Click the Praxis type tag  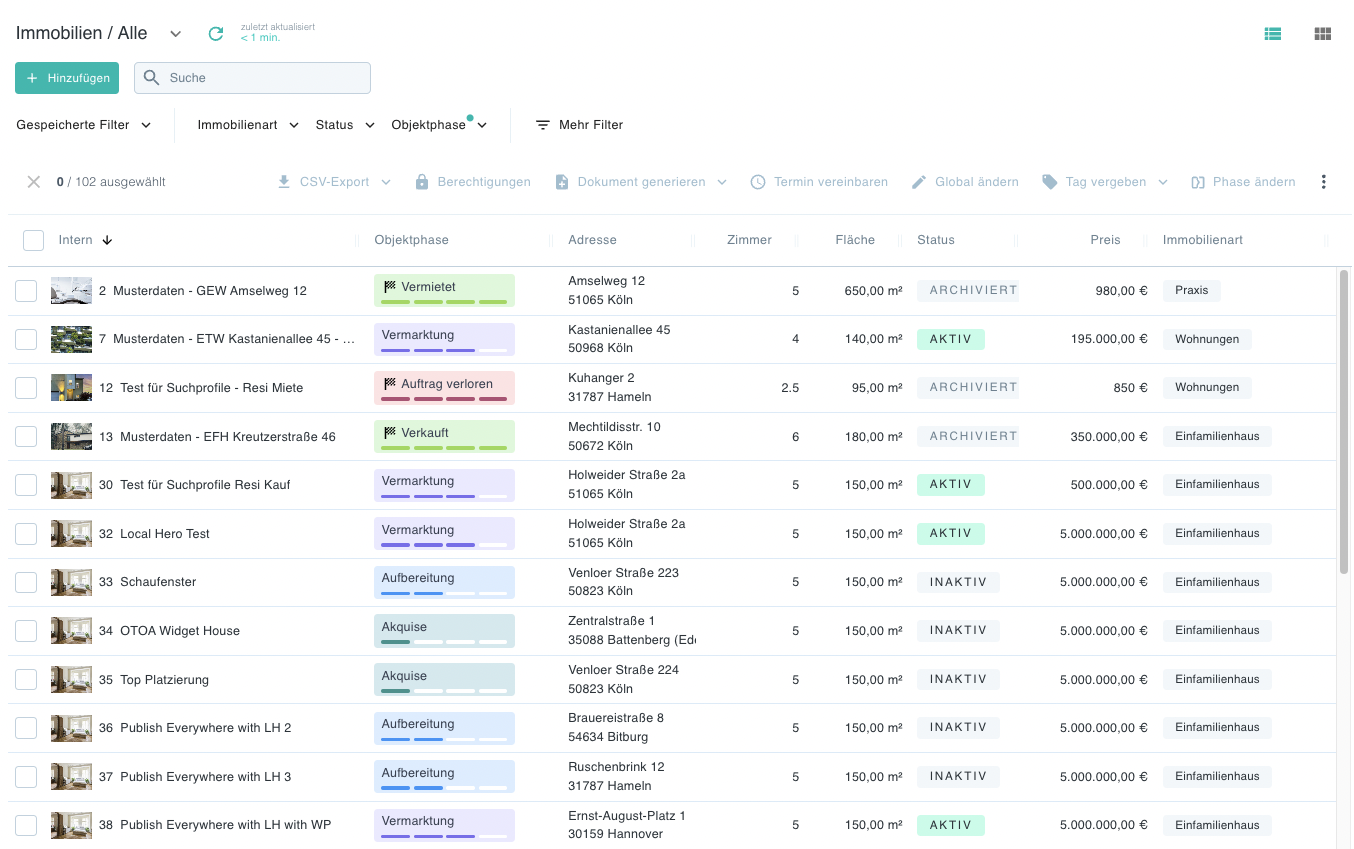coord(1192,291)
